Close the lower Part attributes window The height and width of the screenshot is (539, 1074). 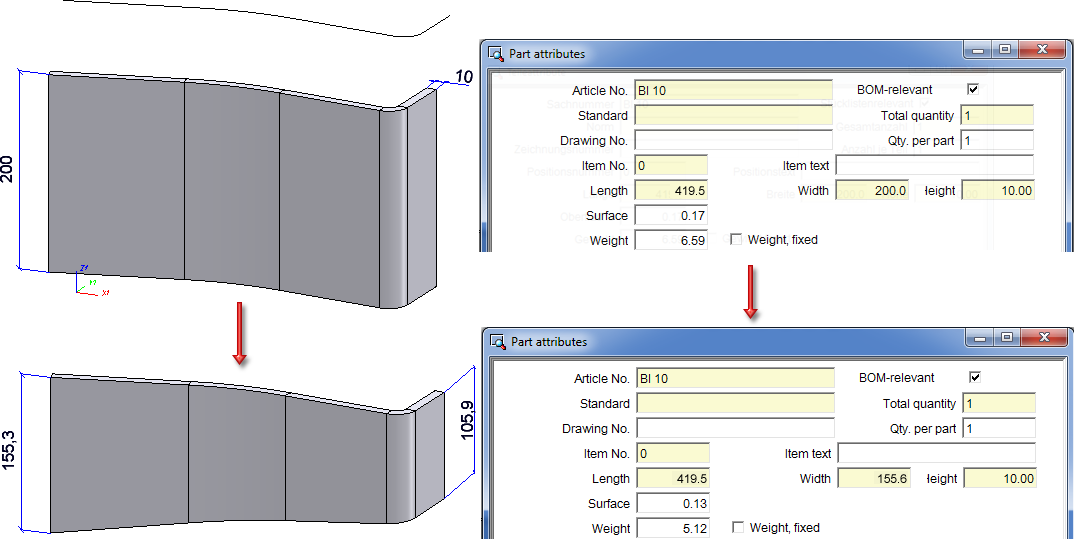[x=1044, y=338]
